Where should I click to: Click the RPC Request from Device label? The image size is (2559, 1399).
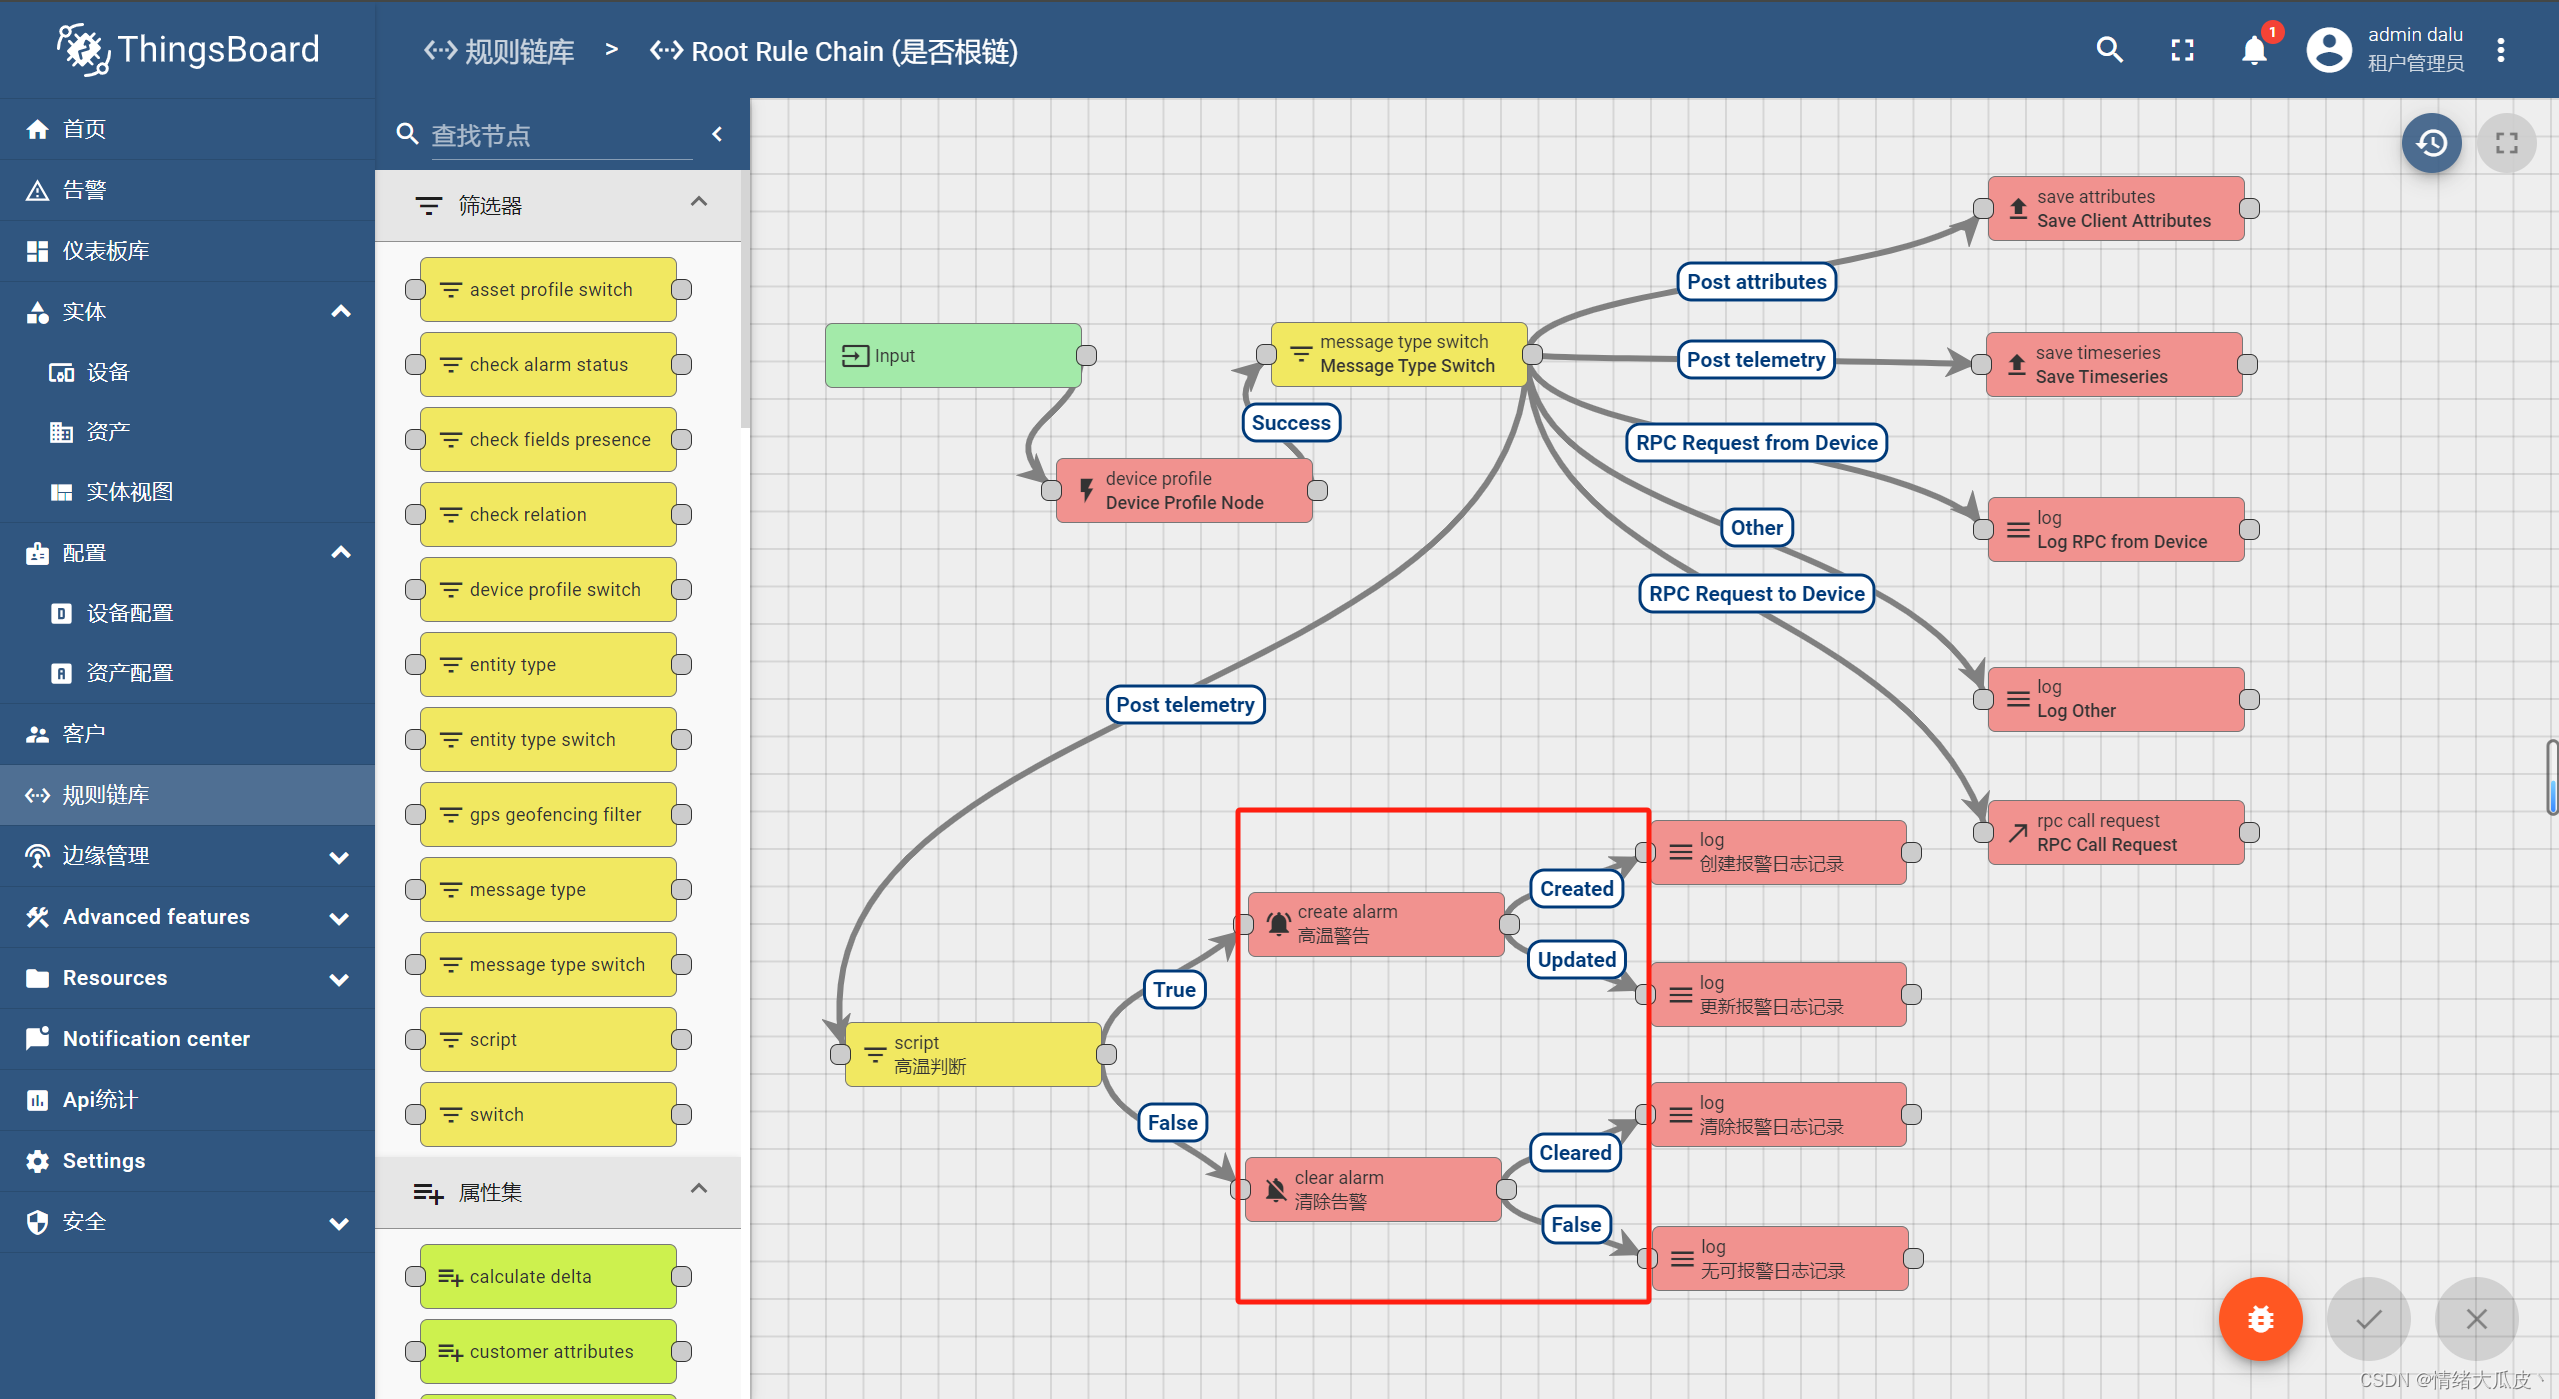coord(1756,443)
